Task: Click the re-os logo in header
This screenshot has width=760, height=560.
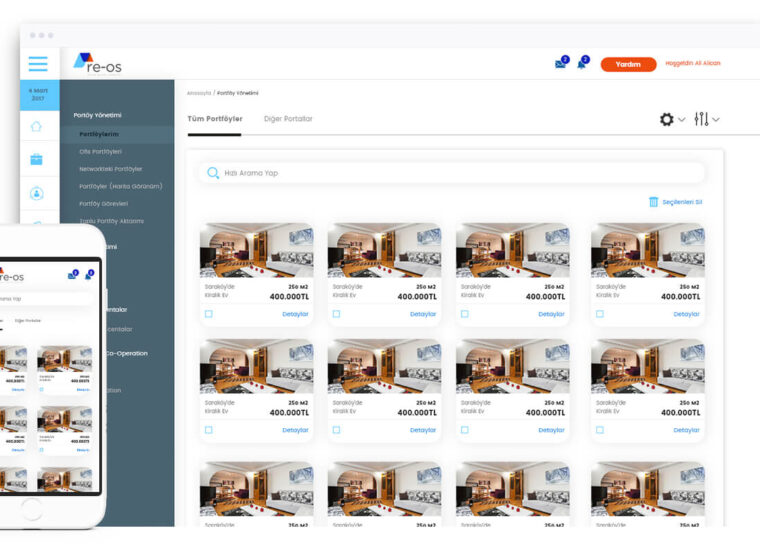Action: click(x=97, y=62)
